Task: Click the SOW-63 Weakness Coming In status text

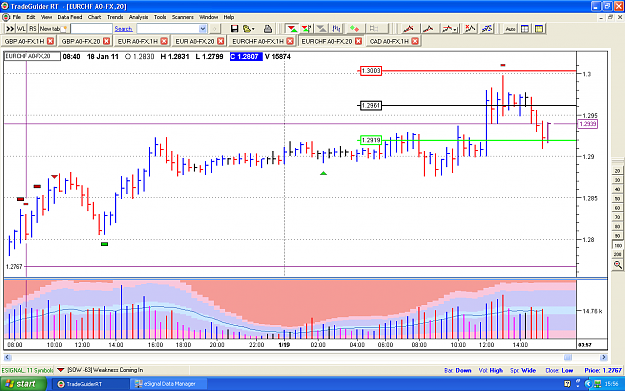Action: pyautogui.click(x=105, y=370)
